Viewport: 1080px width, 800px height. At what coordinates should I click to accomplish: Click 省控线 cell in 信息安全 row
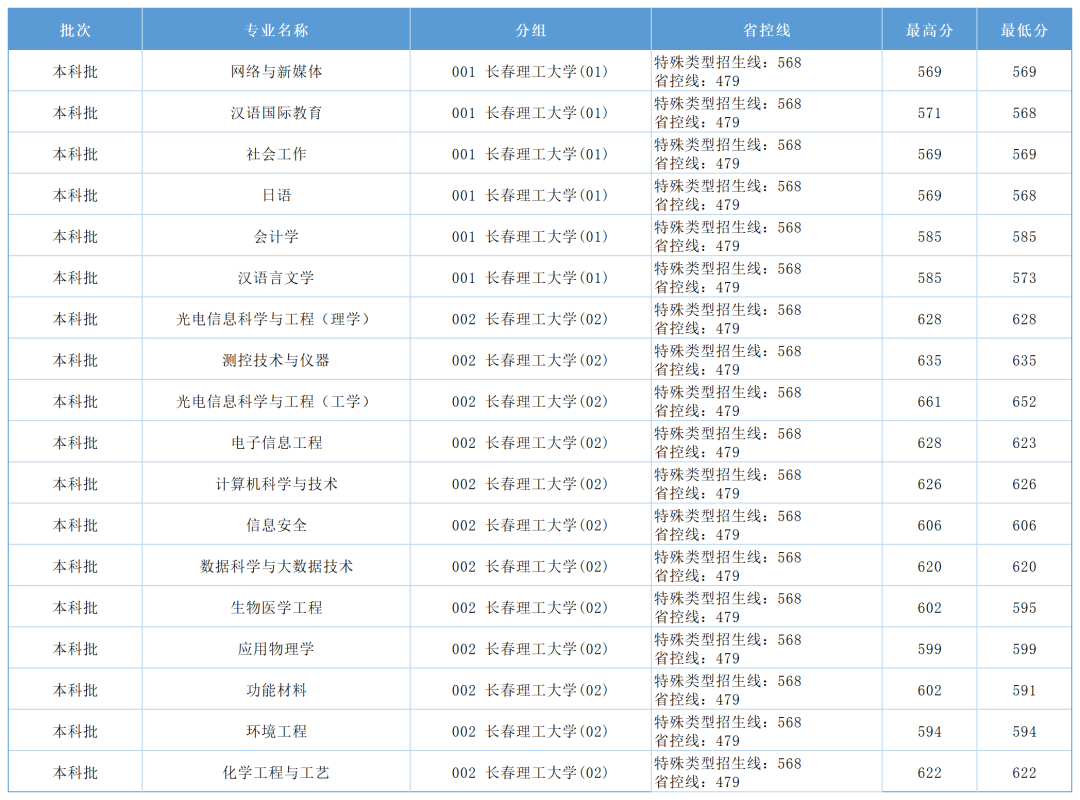click(767, 525)
